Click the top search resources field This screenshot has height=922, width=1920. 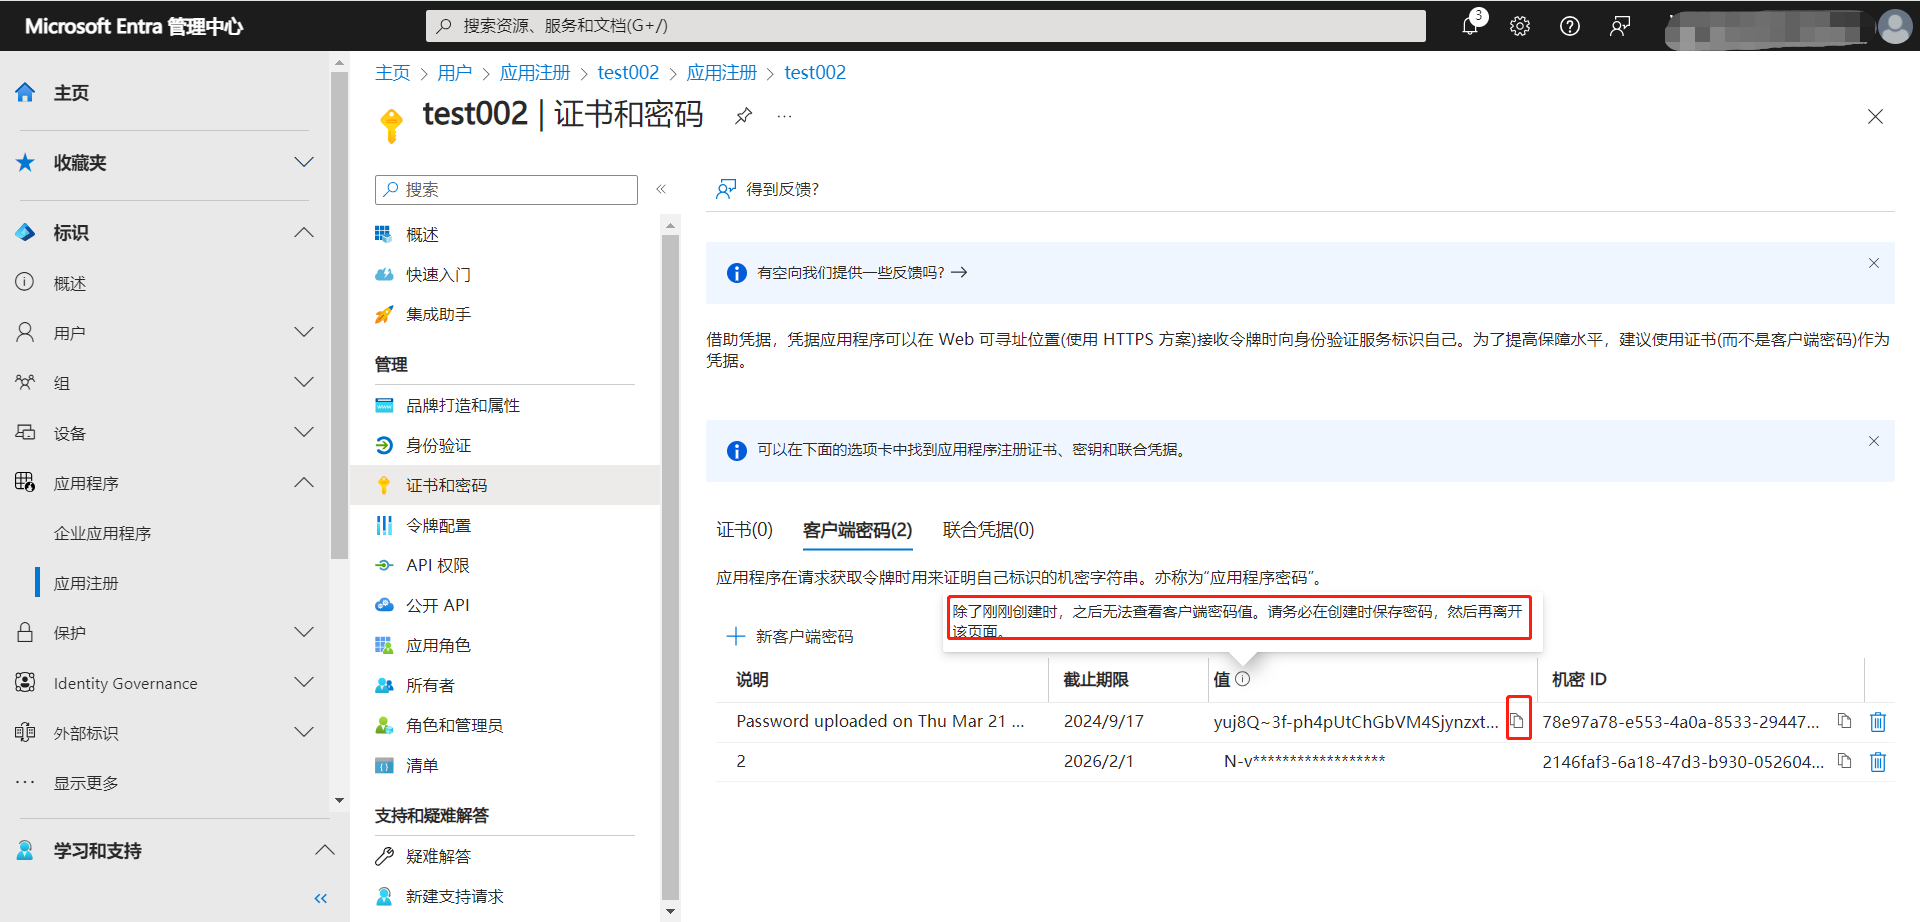click(x=926, y=26)
